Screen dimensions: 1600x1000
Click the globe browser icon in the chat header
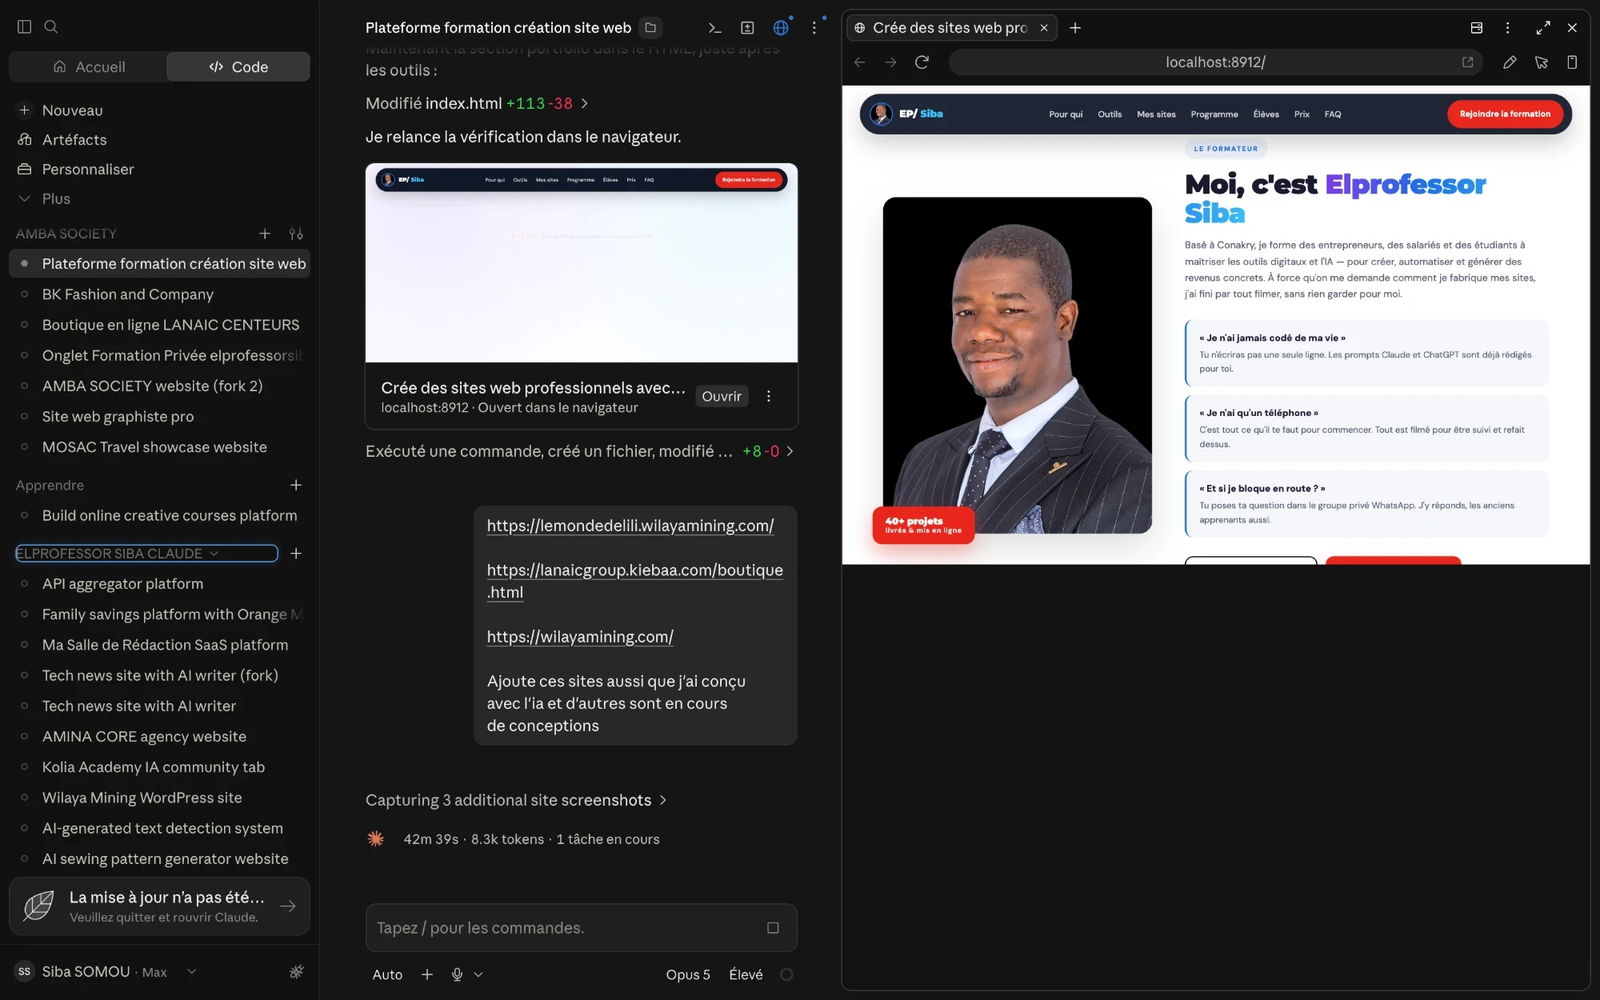[x=781, y=28]
